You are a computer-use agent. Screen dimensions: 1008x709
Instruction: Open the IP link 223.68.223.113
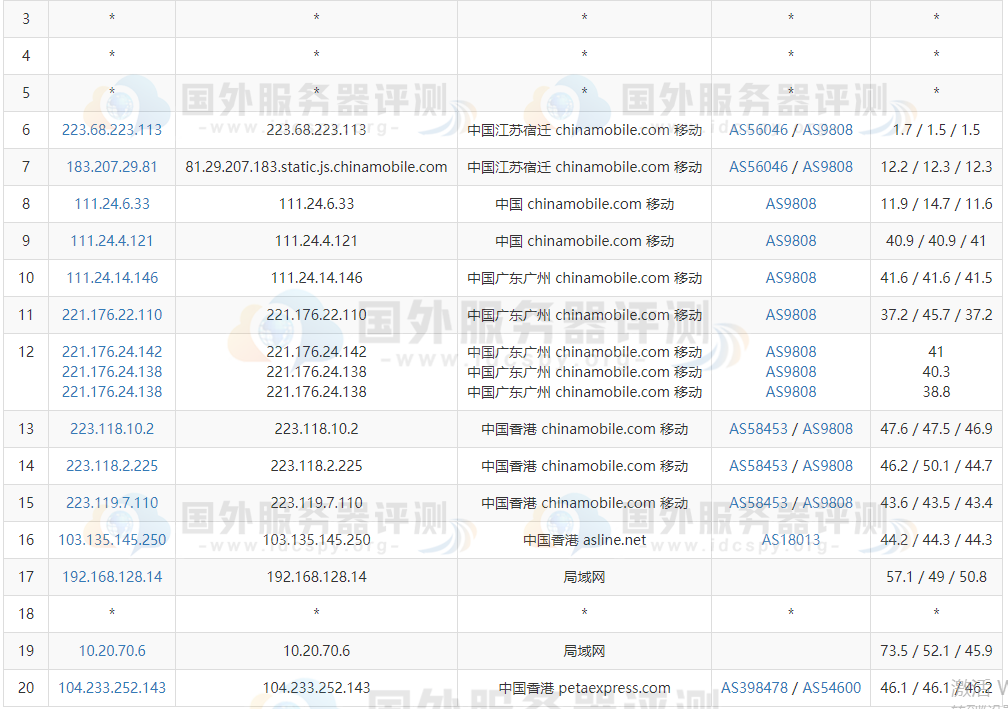point(111,129)
